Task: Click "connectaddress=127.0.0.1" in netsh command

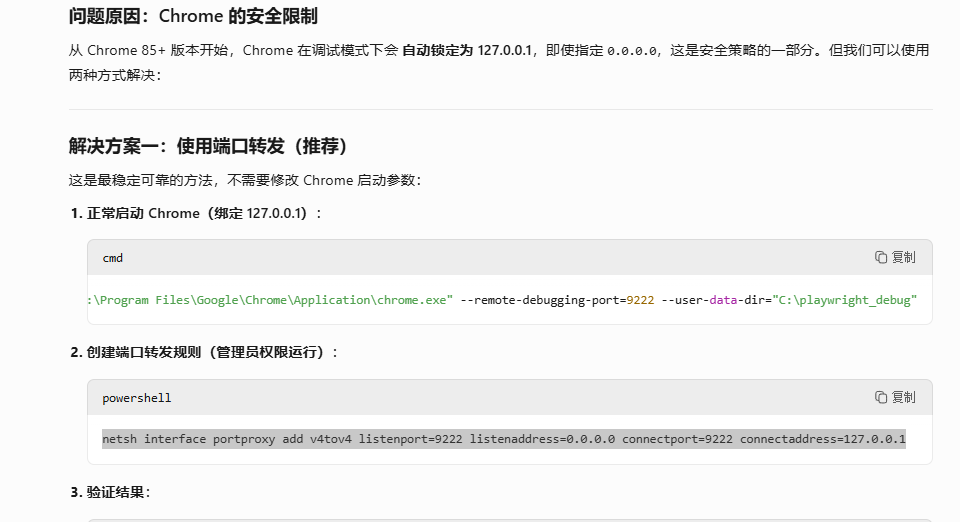Action: pyautogui.click(x=822, y=439)
